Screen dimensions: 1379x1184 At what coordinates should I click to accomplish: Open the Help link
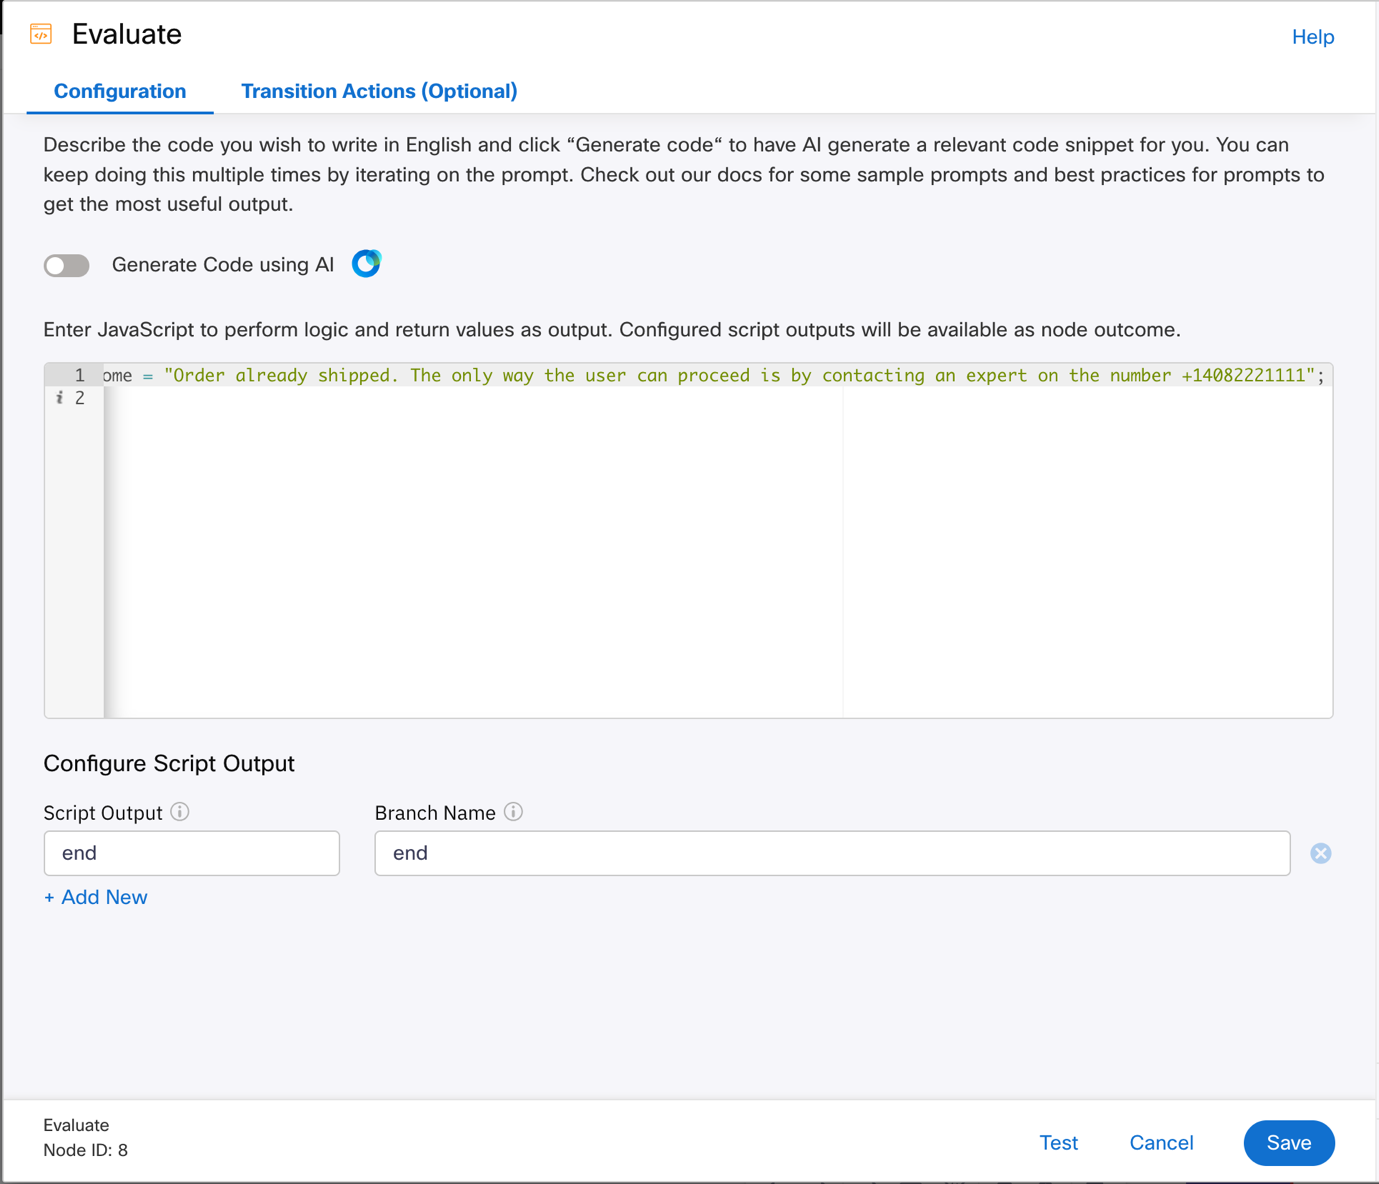pyautogui.click(x=1312, y=37)
